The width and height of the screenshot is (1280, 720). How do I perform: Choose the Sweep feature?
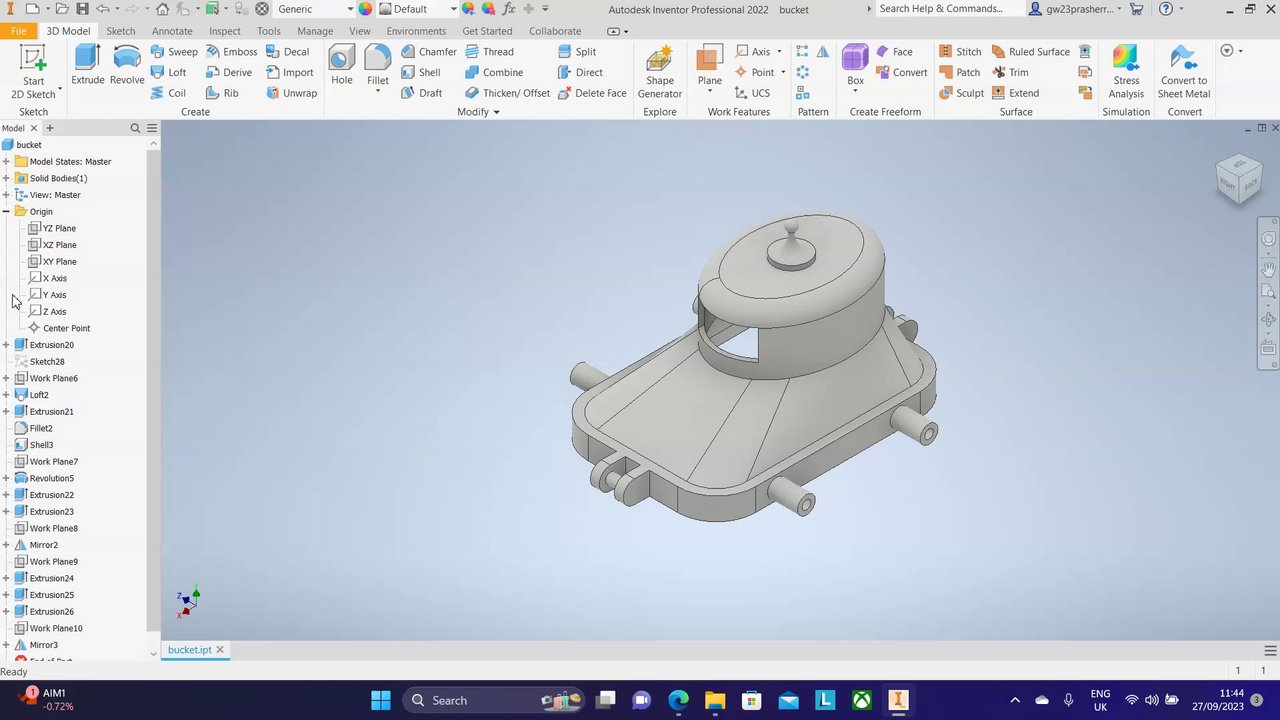pos(174,52)
